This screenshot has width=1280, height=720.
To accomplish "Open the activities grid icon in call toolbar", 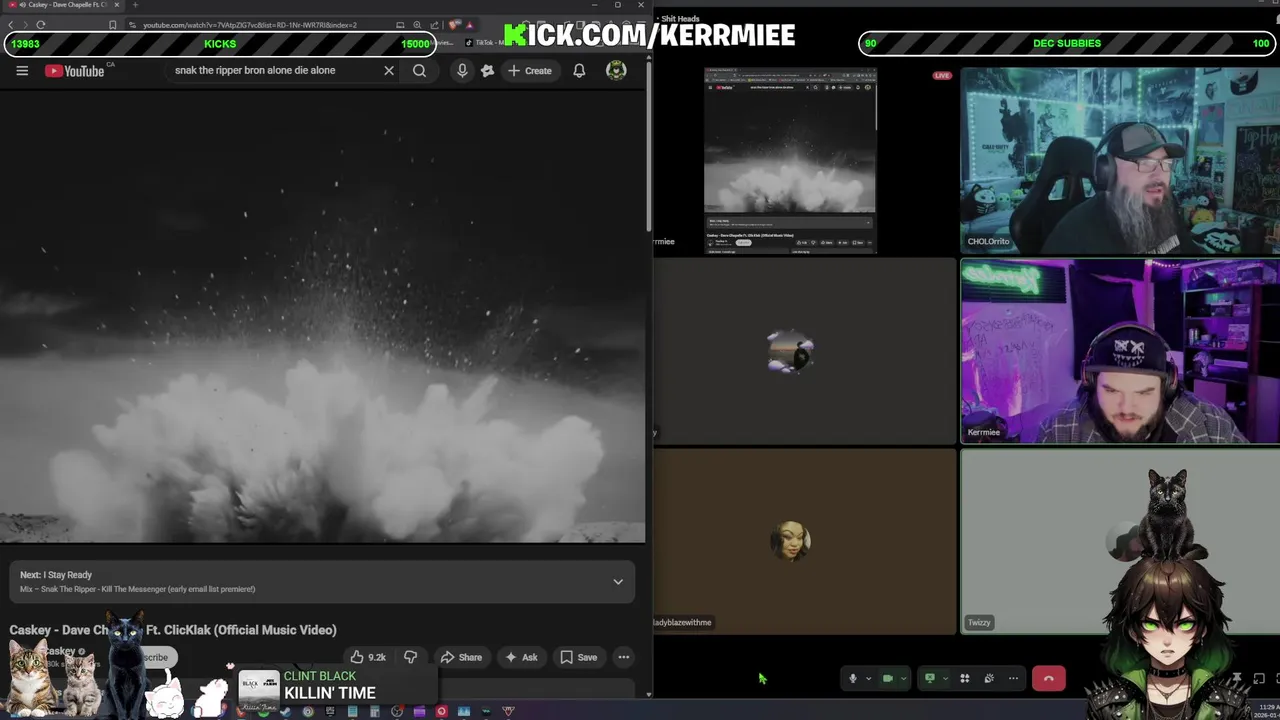I will click(965, 678).
